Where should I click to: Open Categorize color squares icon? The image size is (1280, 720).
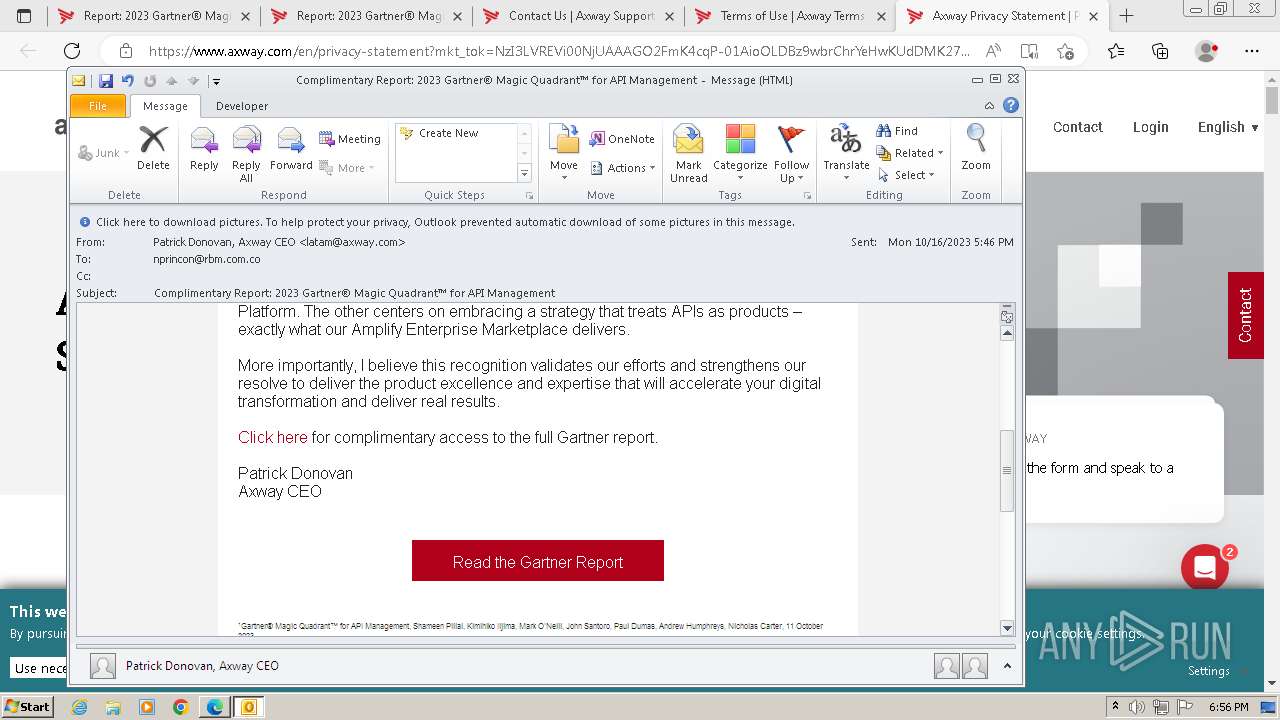click(x=740, y=140)
